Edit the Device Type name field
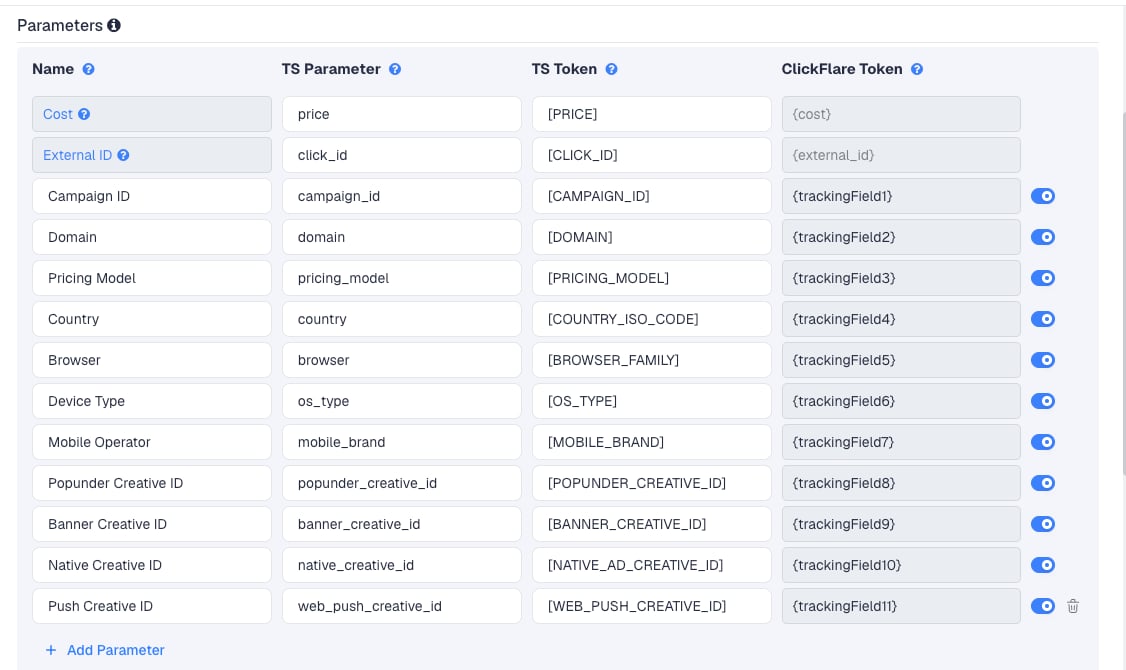 pyautogui.click(x=152, y=401)
